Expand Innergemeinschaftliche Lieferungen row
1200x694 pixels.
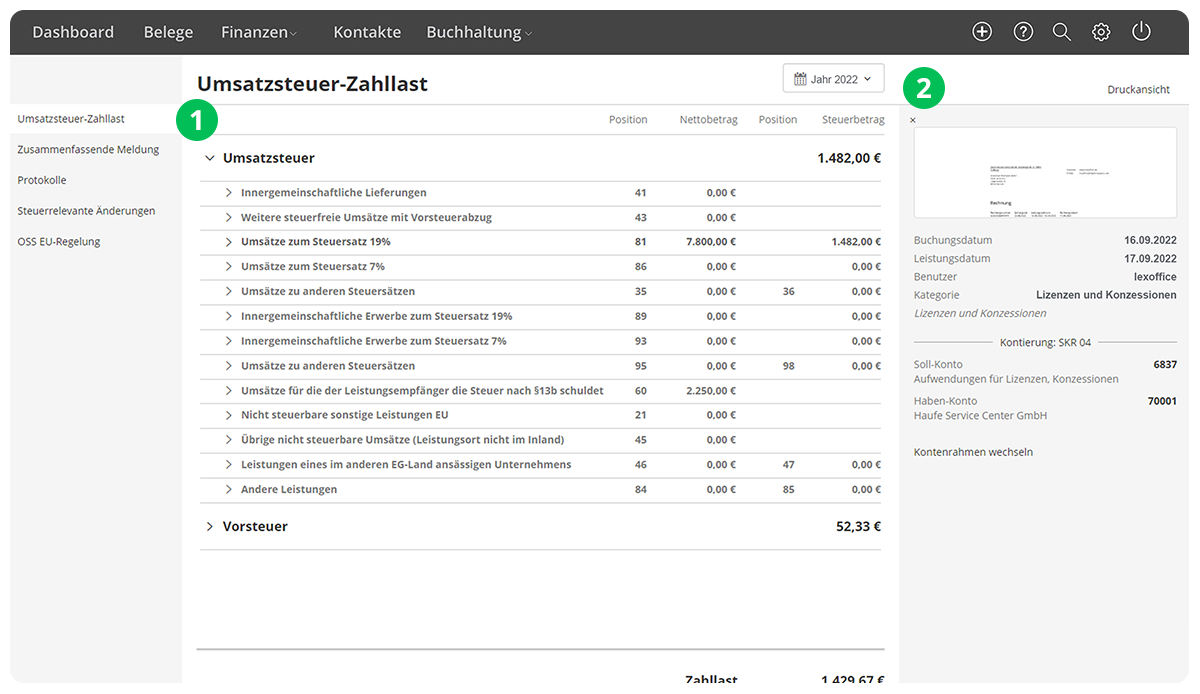229,192
